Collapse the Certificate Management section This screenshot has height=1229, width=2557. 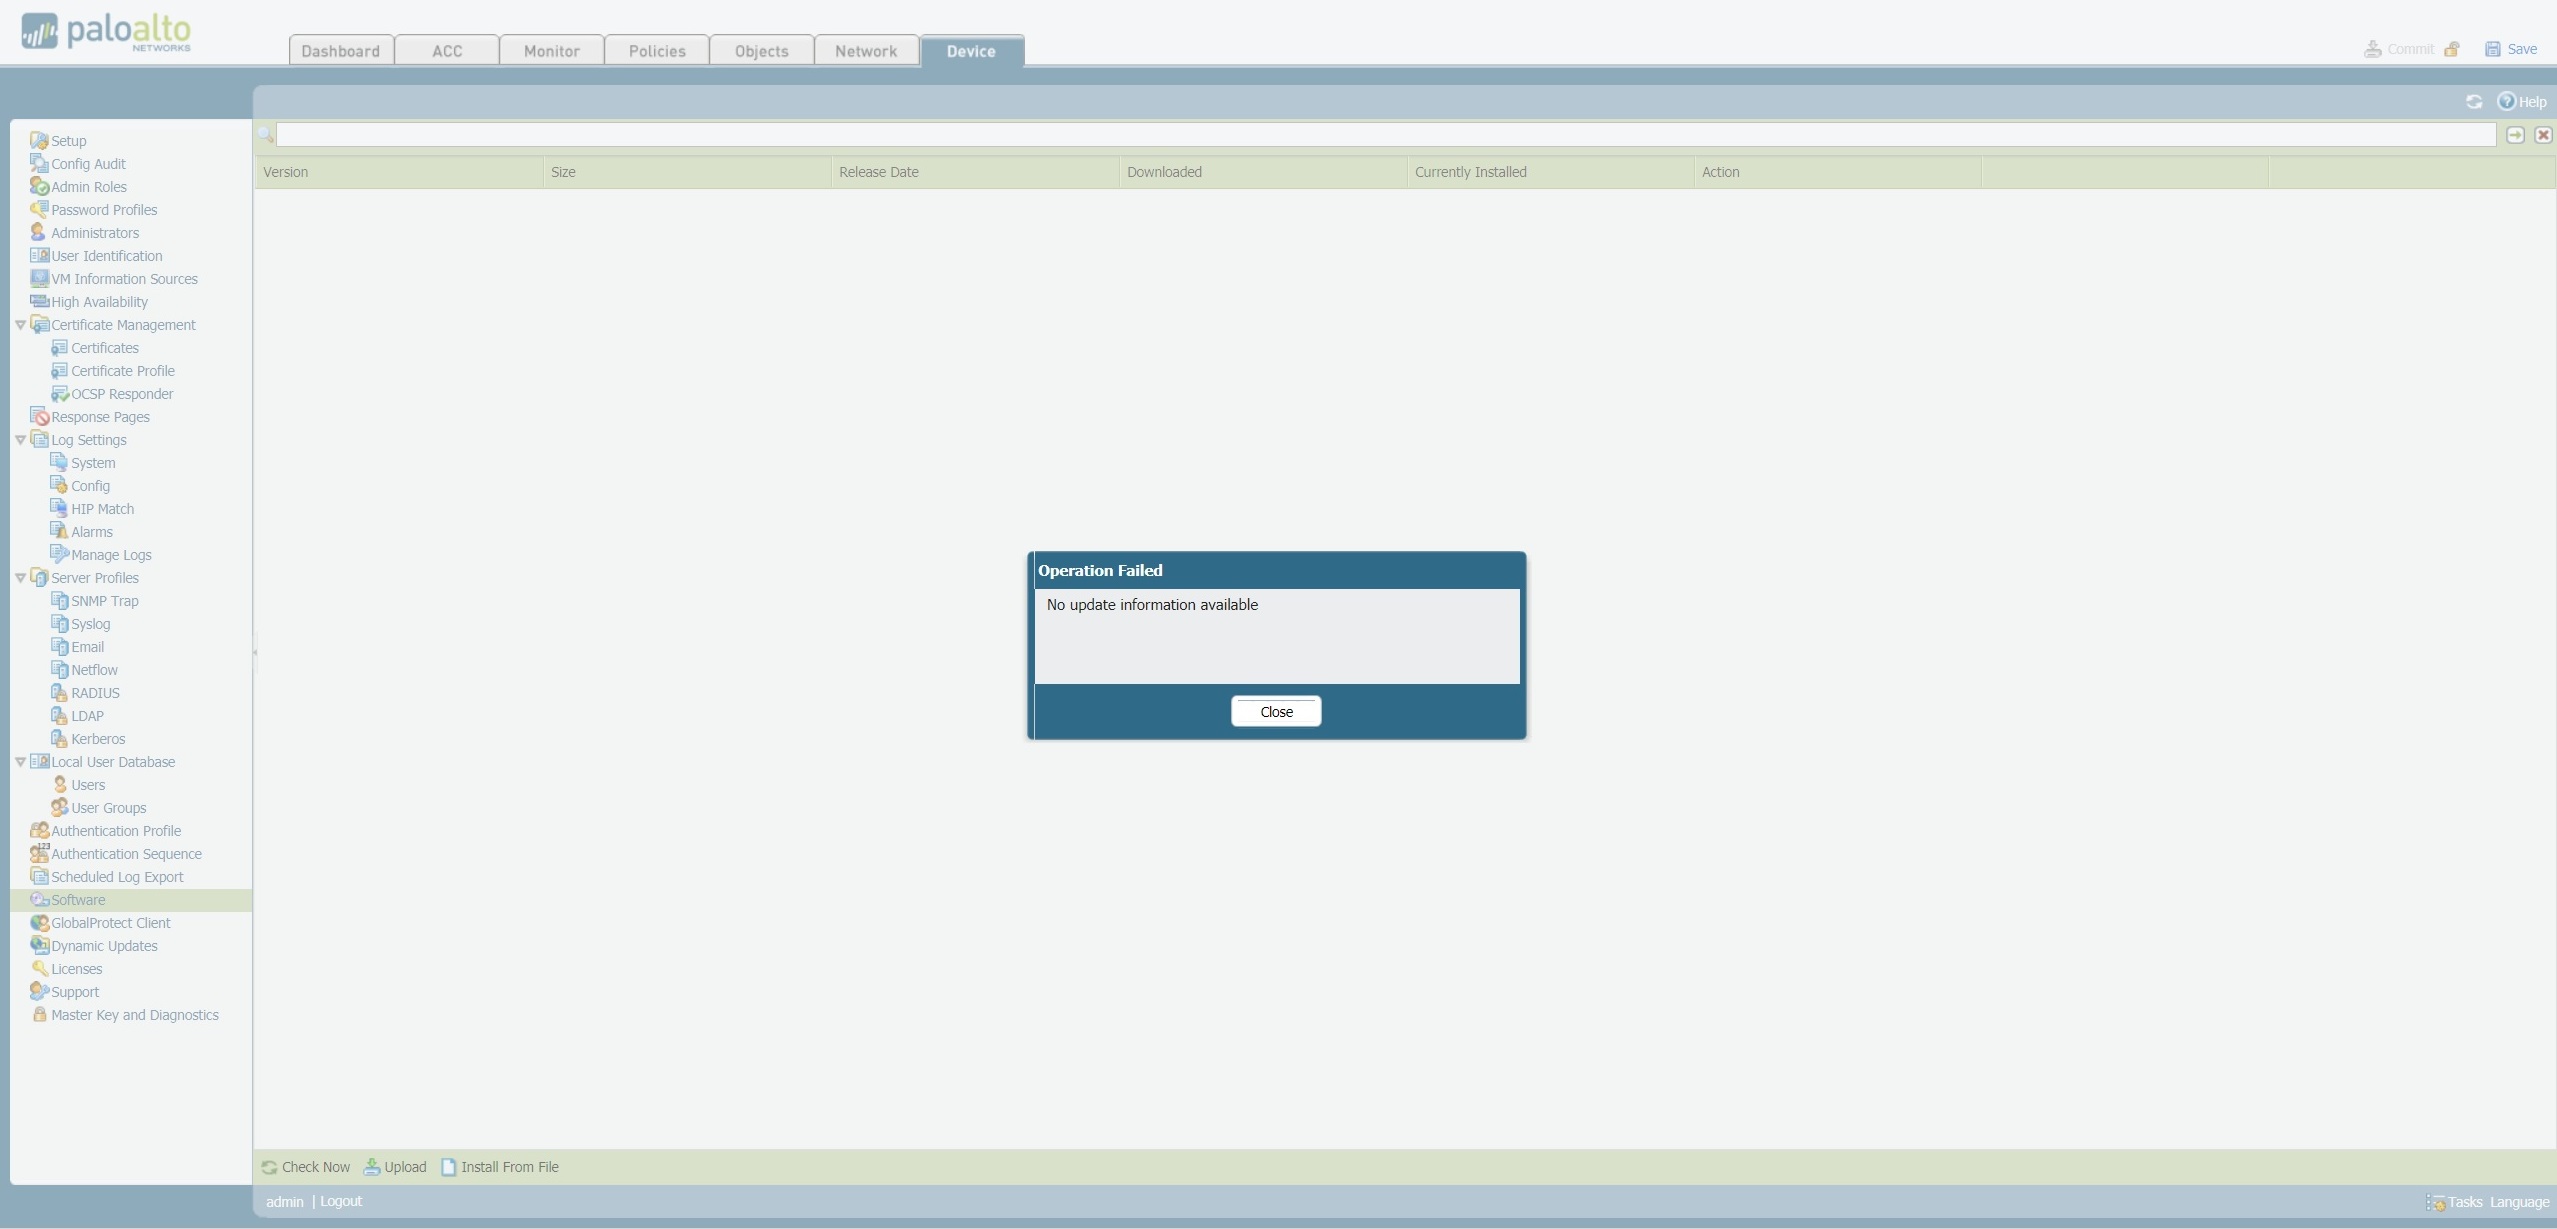[x=20, y=324]
